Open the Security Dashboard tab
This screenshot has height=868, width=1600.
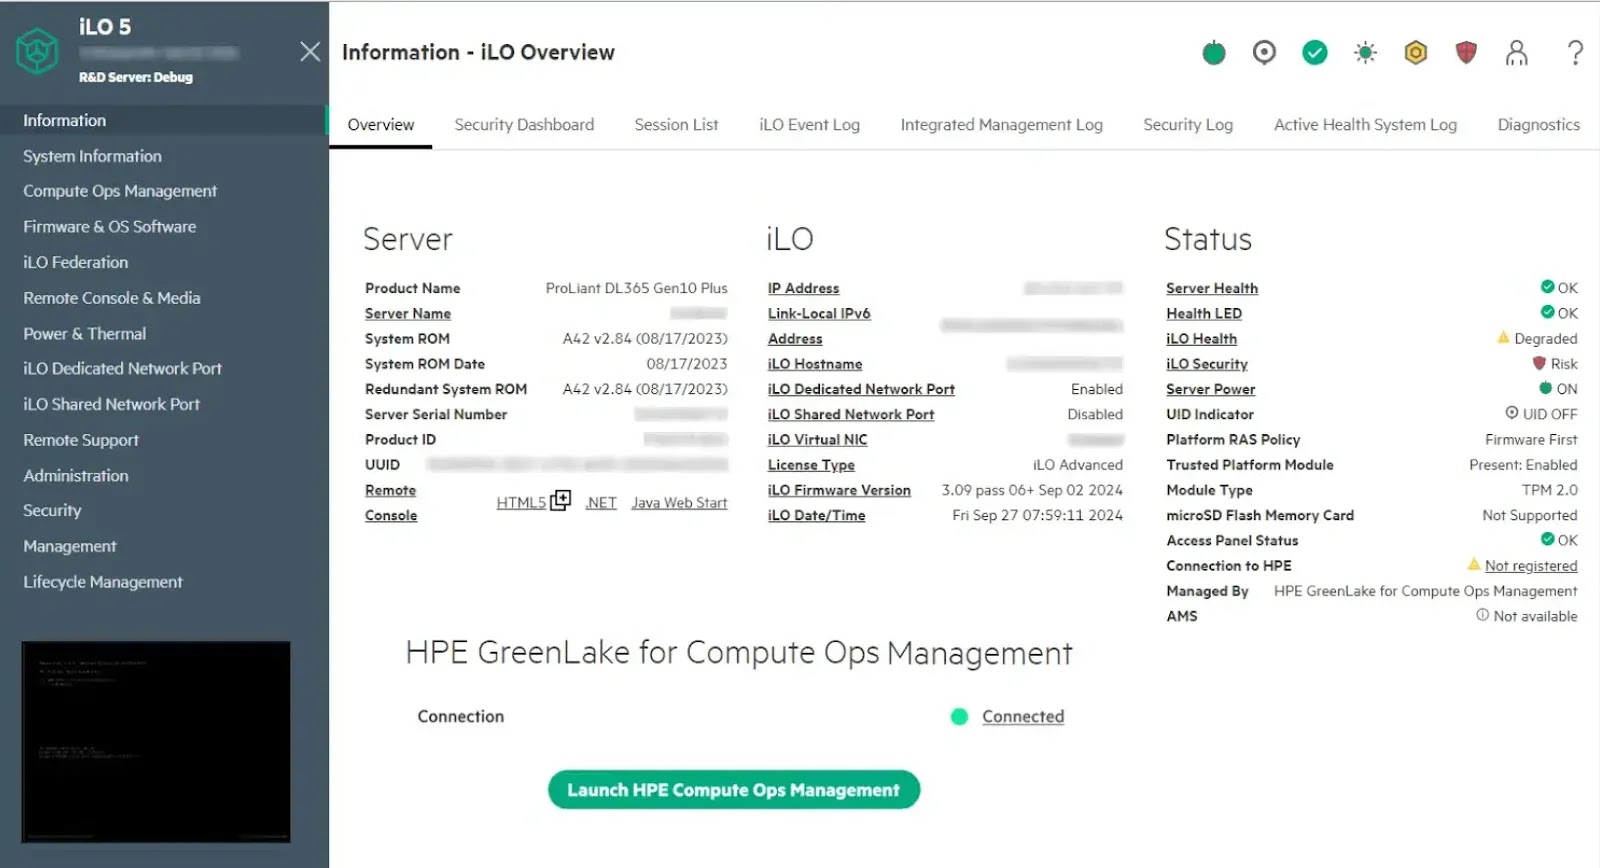[x=524, y=125]
